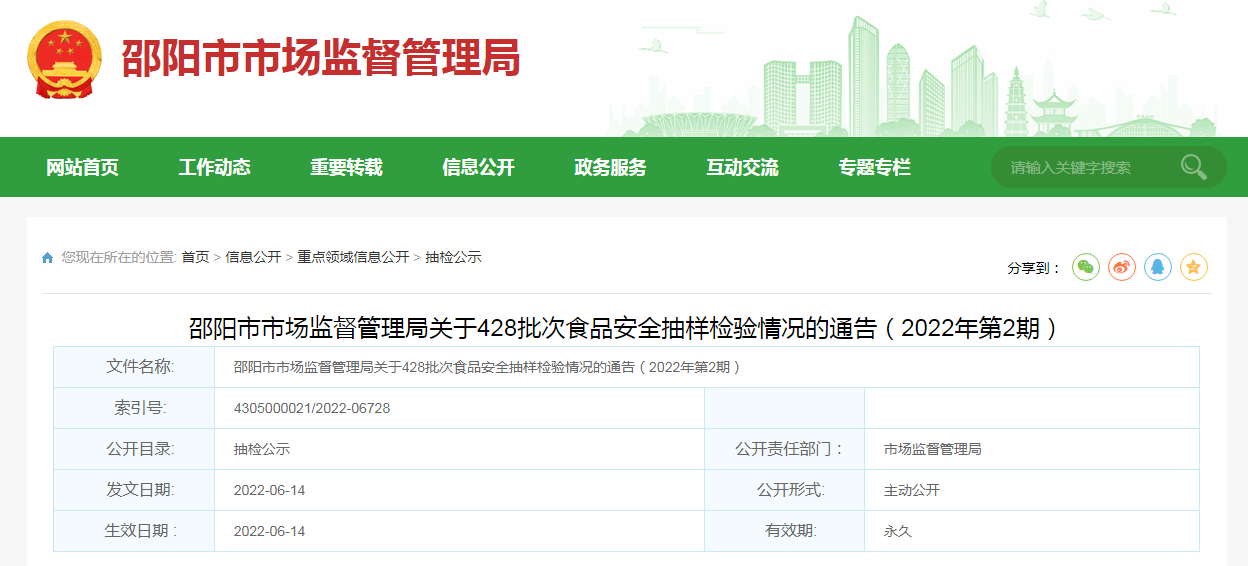Click the article headline about 428批次
The height and width of the screenshot is (566, 1248).
(x=624, y=327)
